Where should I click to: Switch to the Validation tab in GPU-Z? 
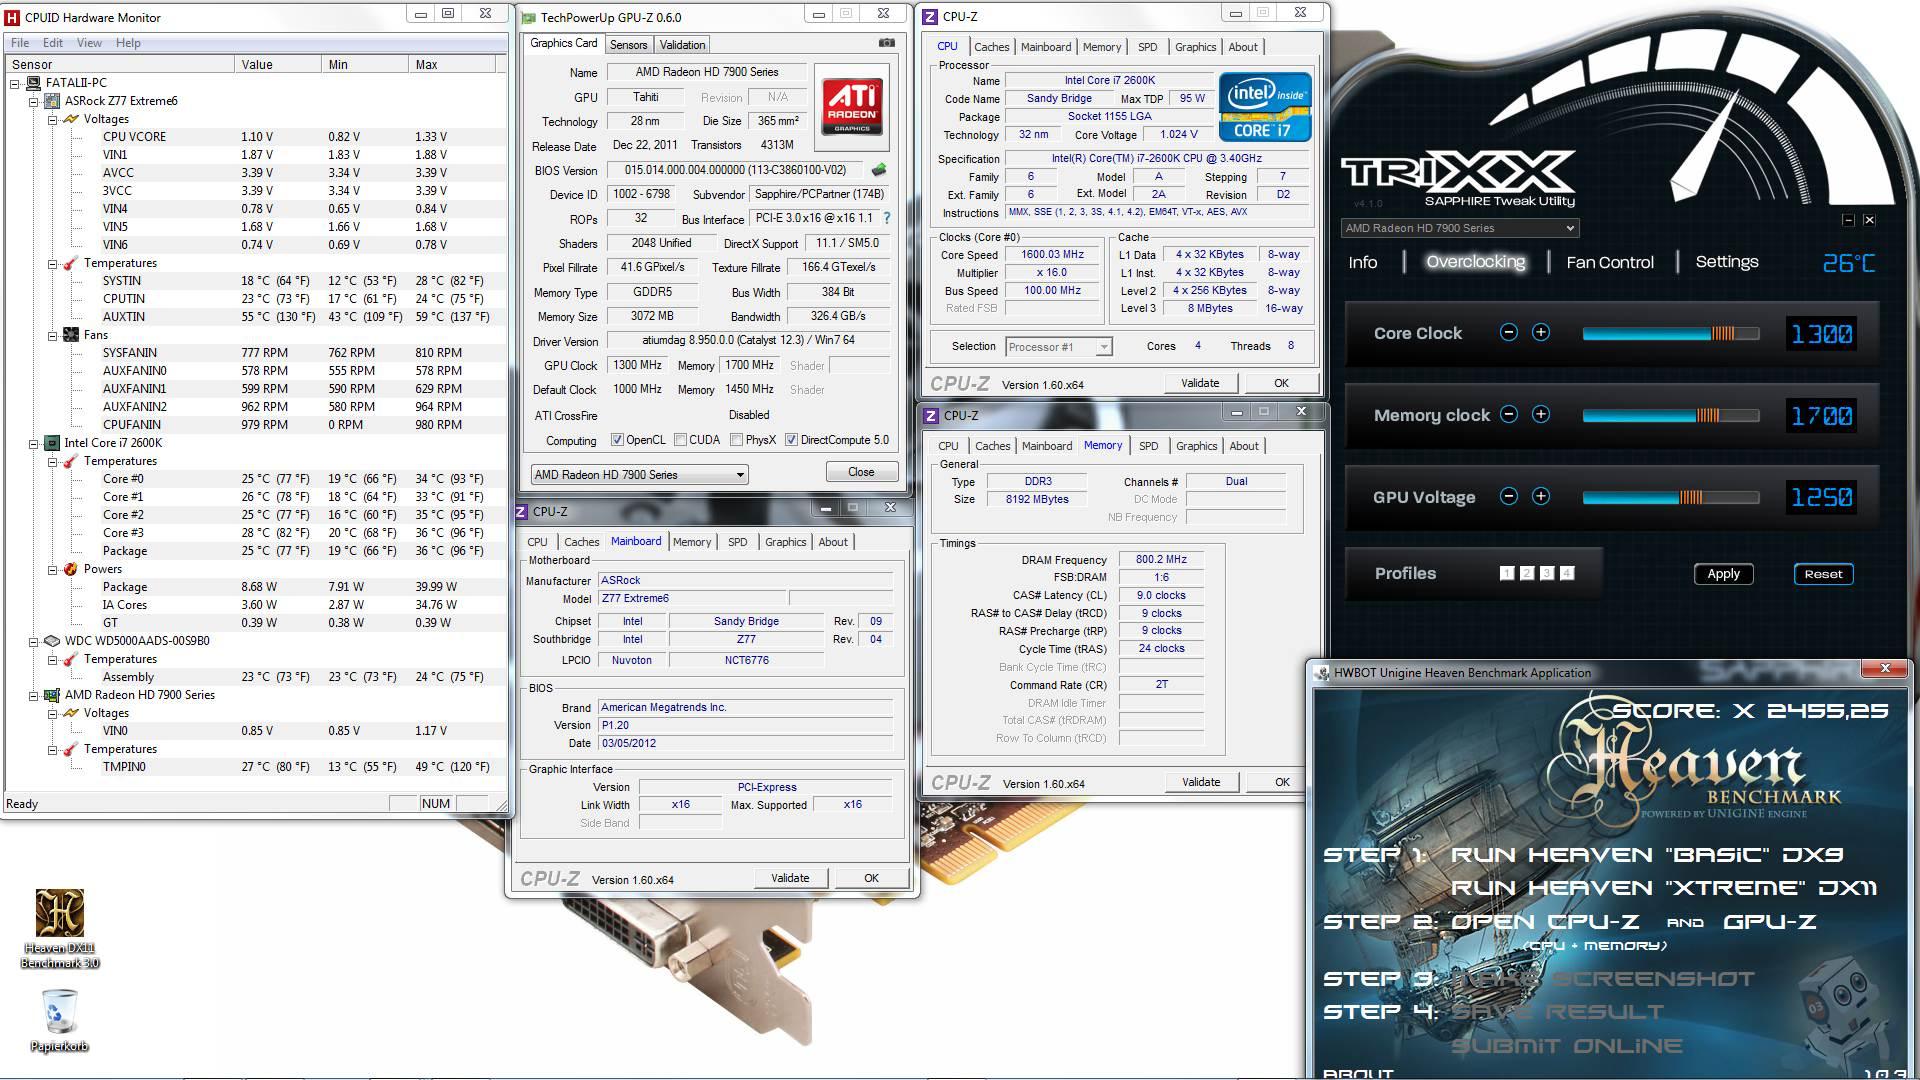click(x=682, y=45)
